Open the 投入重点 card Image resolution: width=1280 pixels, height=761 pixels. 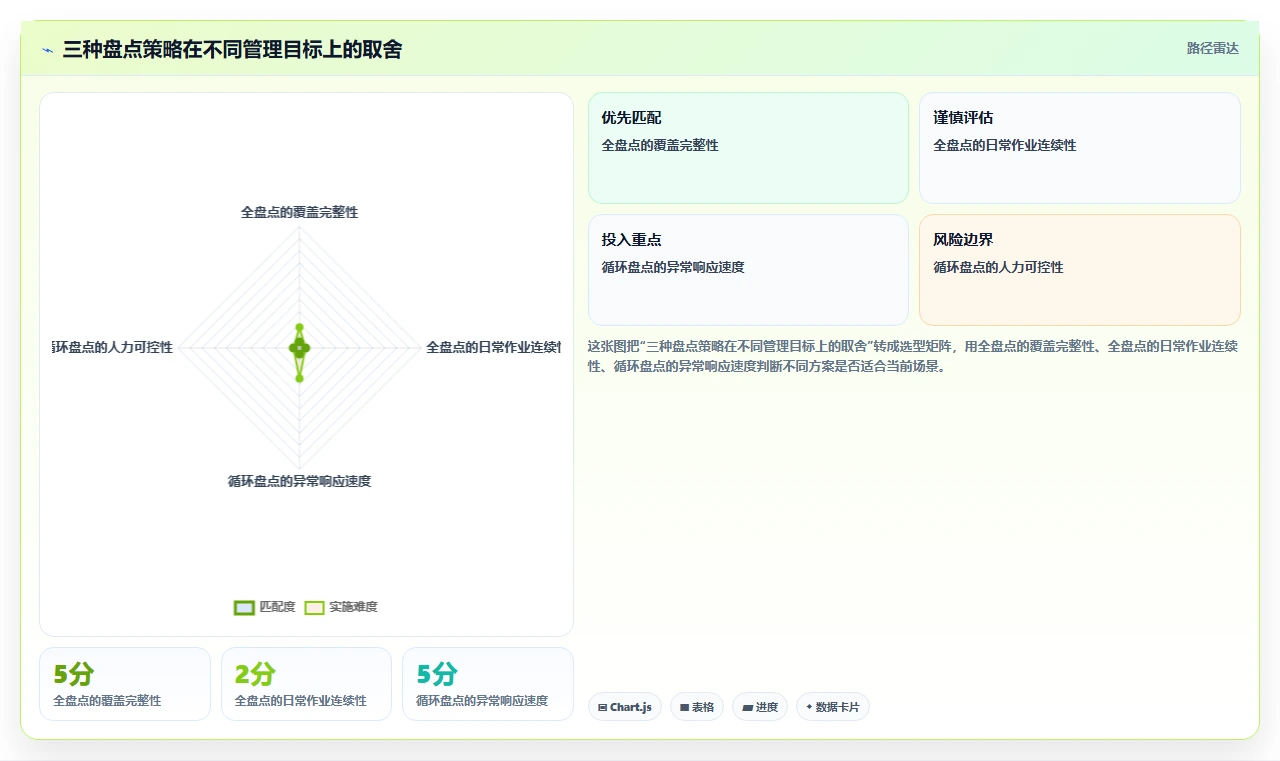tap(748, 270)
